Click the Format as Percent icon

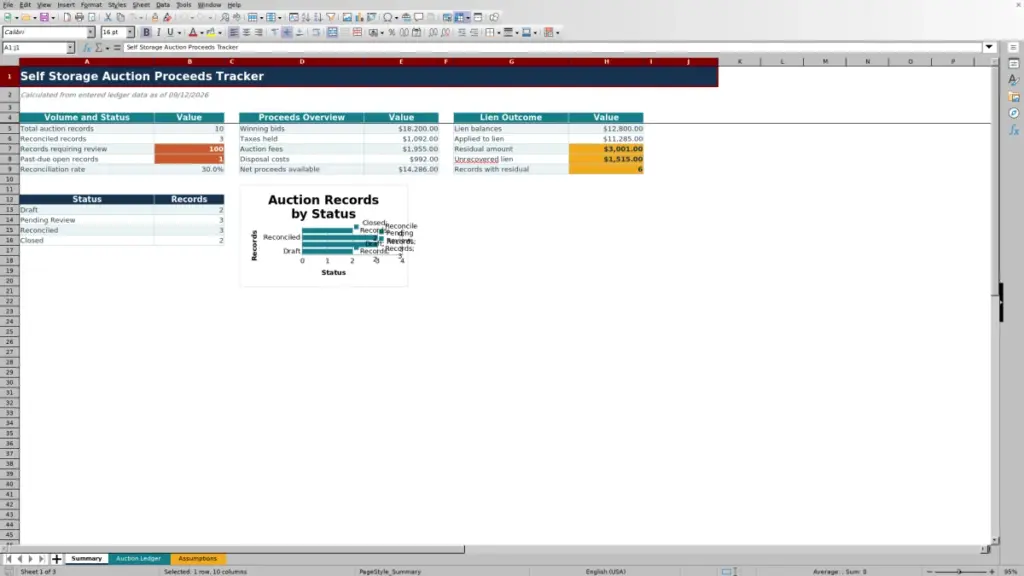point(392,33)
